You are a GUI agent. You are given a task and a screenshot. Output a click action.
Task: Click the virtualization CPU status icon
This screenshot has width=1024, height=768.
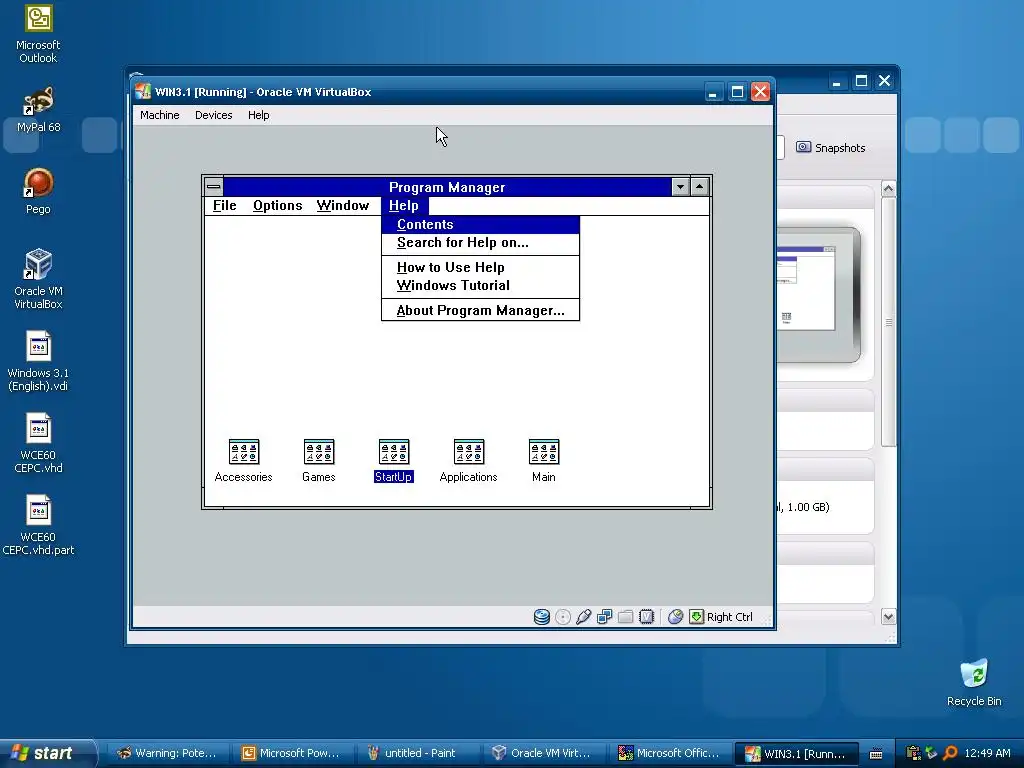click(647, 616)
